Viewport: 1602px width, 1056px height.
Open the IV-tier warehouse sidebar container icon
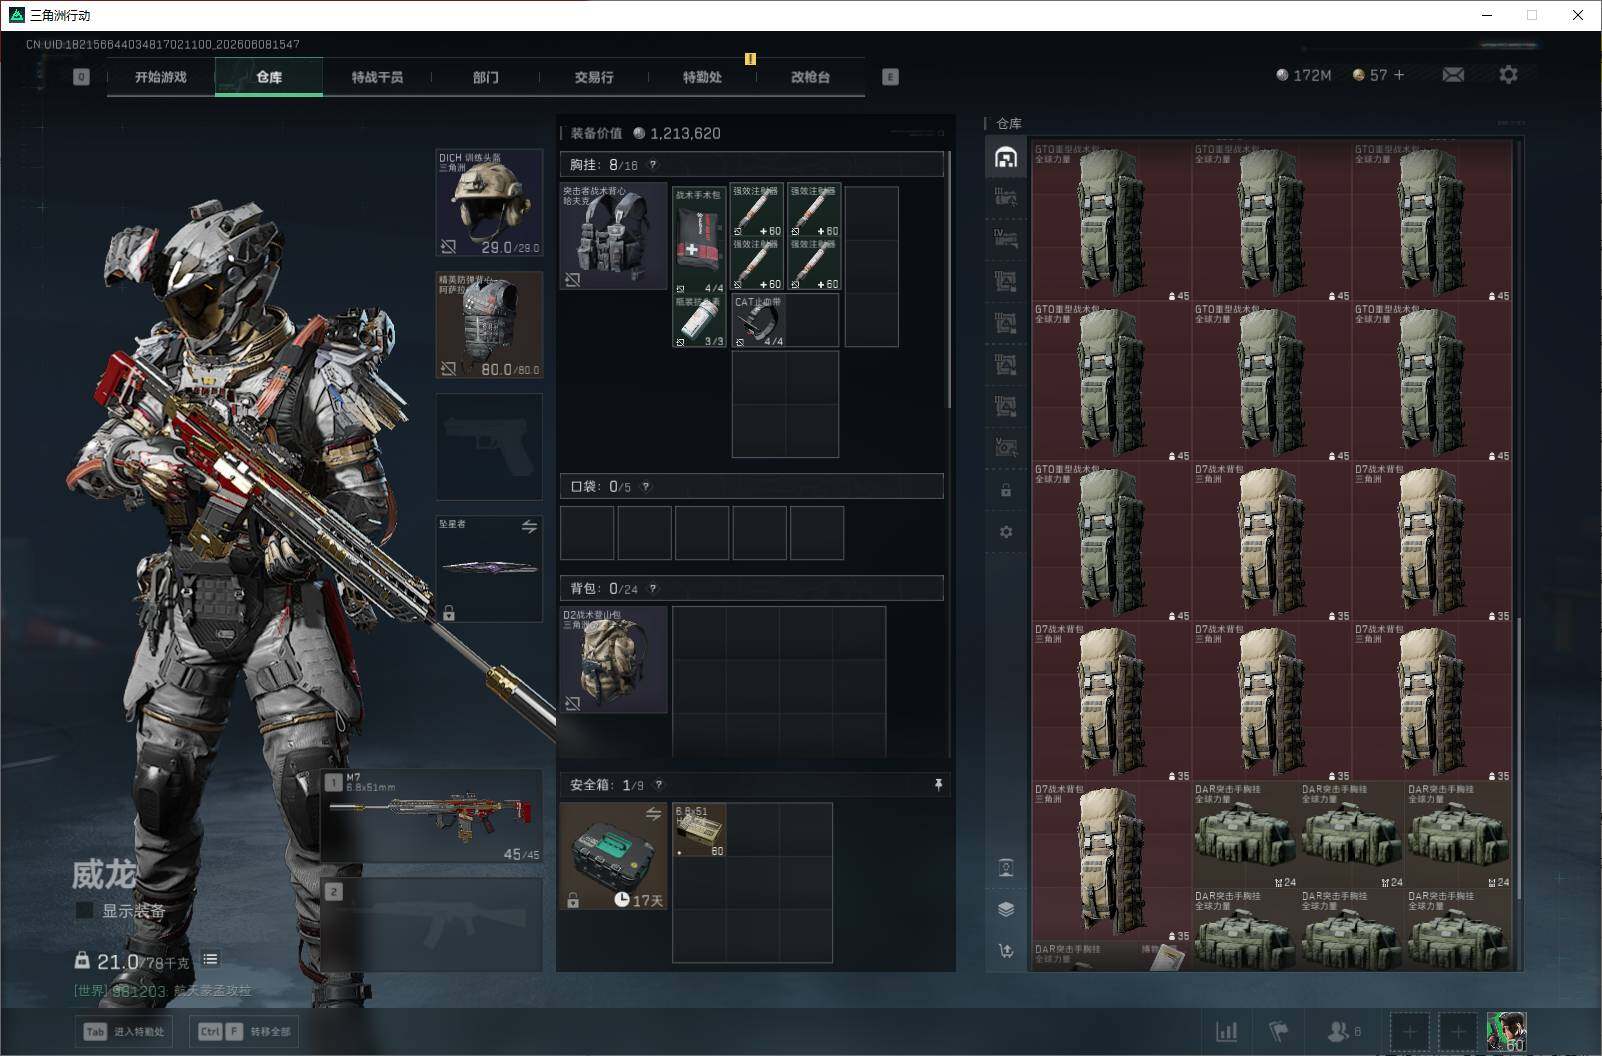tap(1006, 238)
